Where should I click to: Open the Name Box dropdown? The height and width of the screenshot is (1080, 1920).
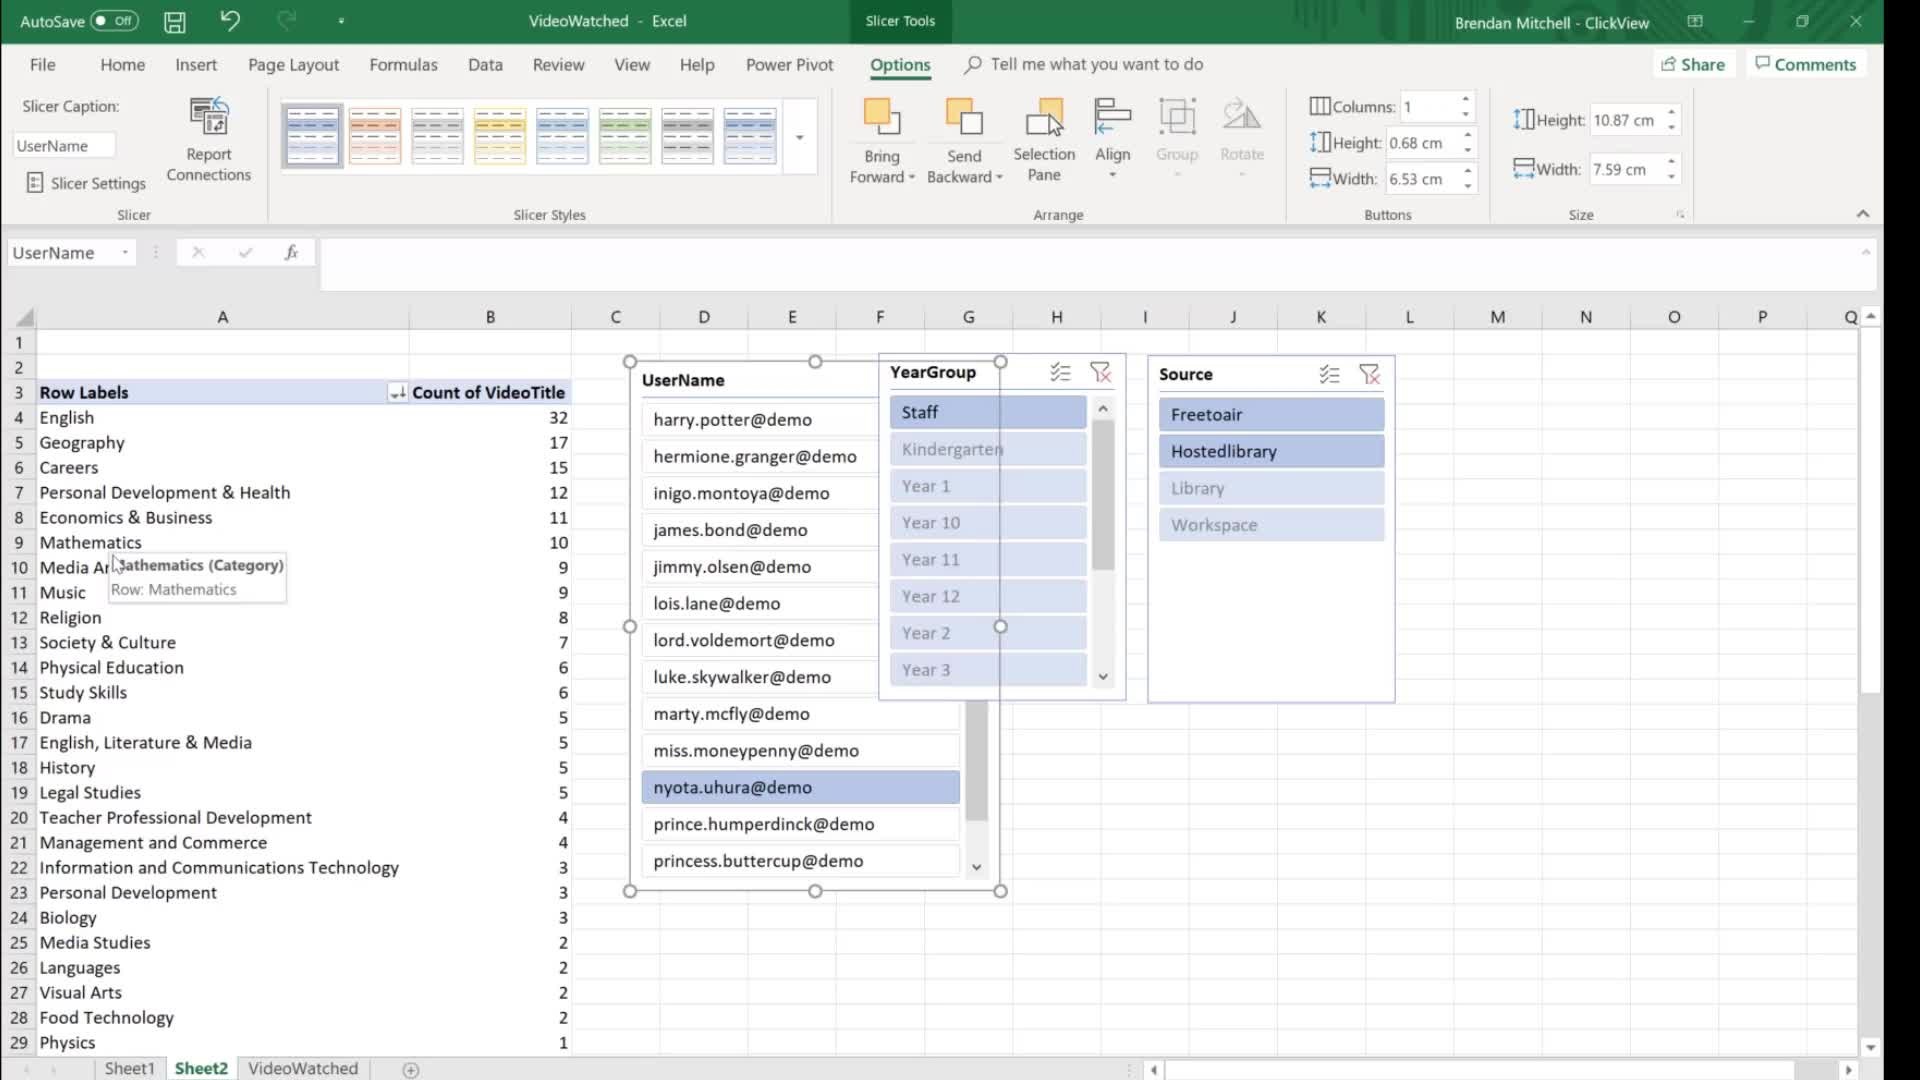(x=125, y=252)
